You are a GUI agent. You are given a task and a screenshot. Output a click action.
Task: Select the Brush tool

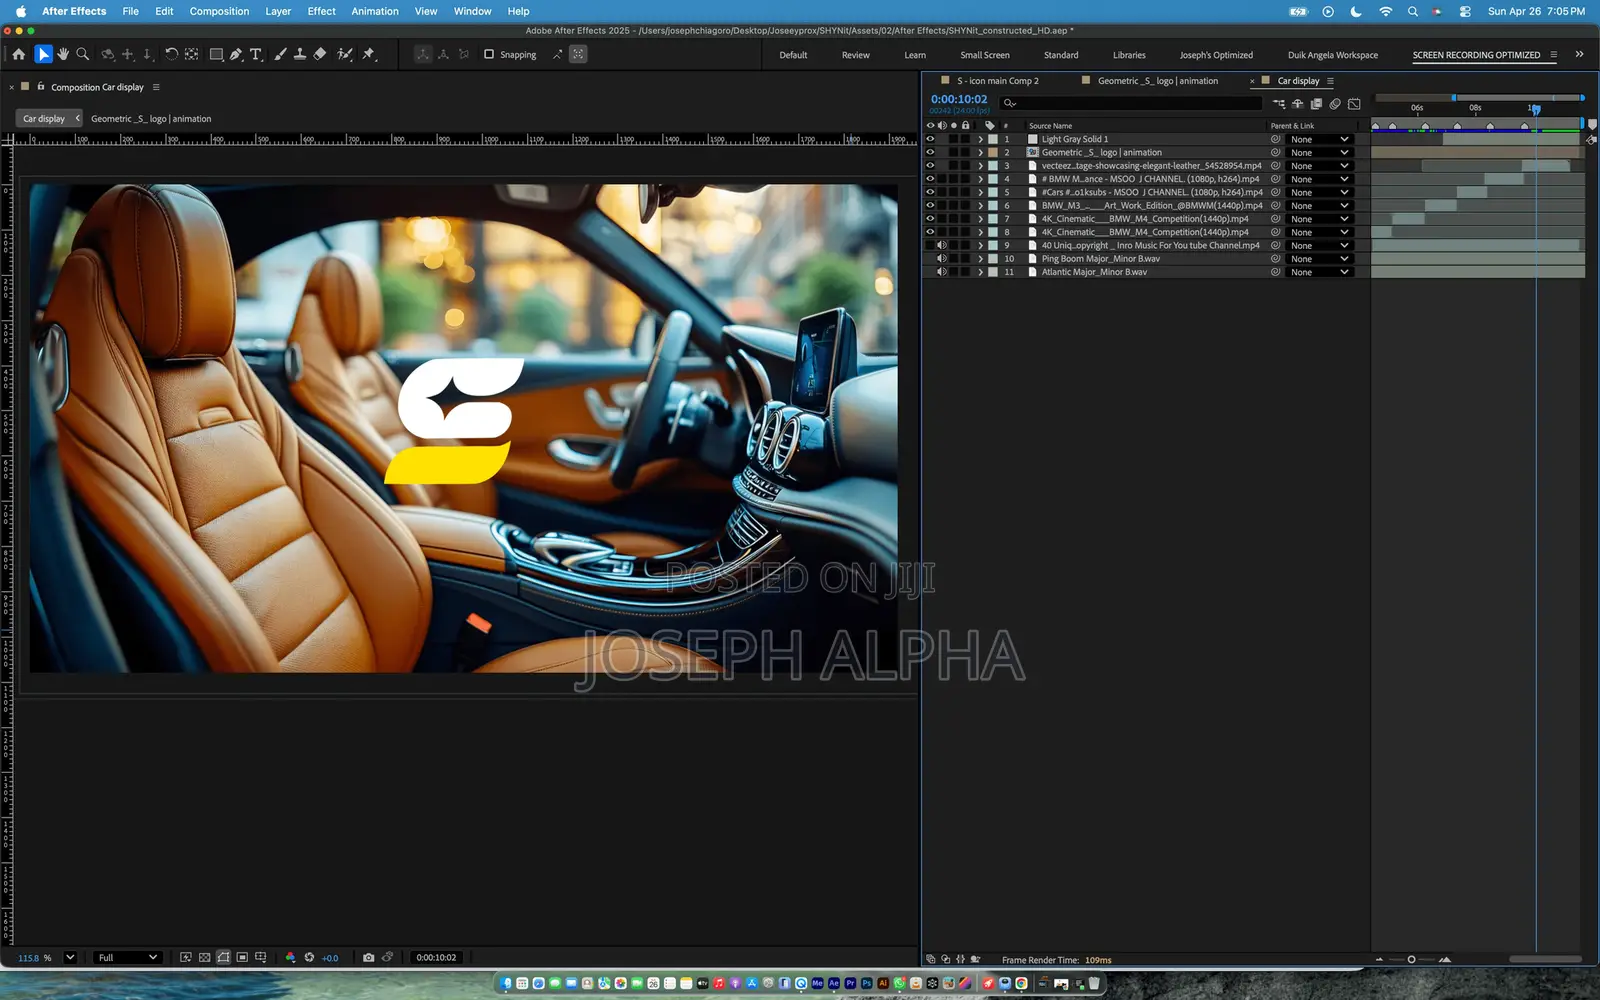pos(280,54)
